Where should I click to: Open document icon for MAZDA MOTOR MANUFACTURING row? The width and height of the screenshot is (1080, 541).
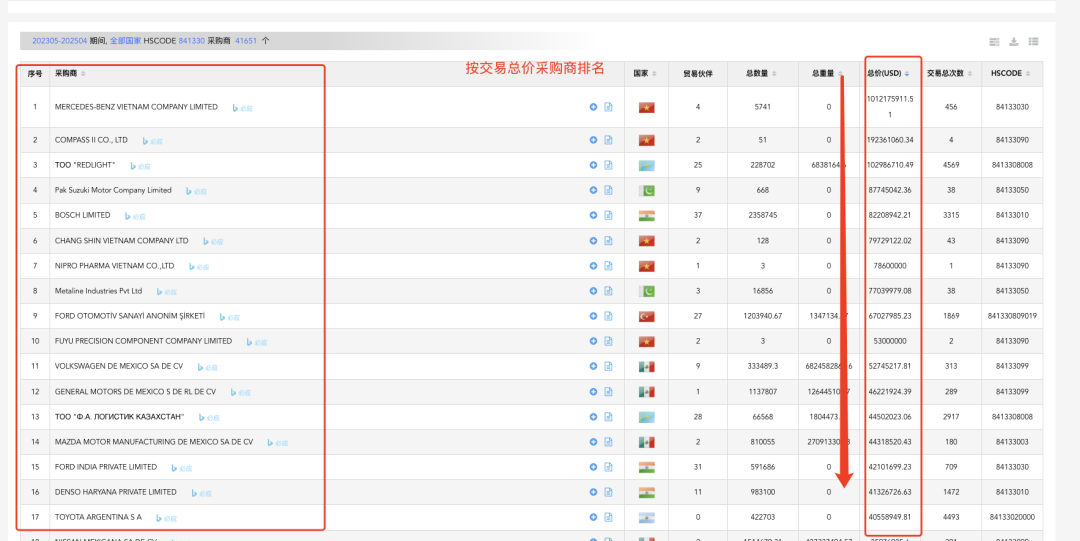tap(608, 441)
